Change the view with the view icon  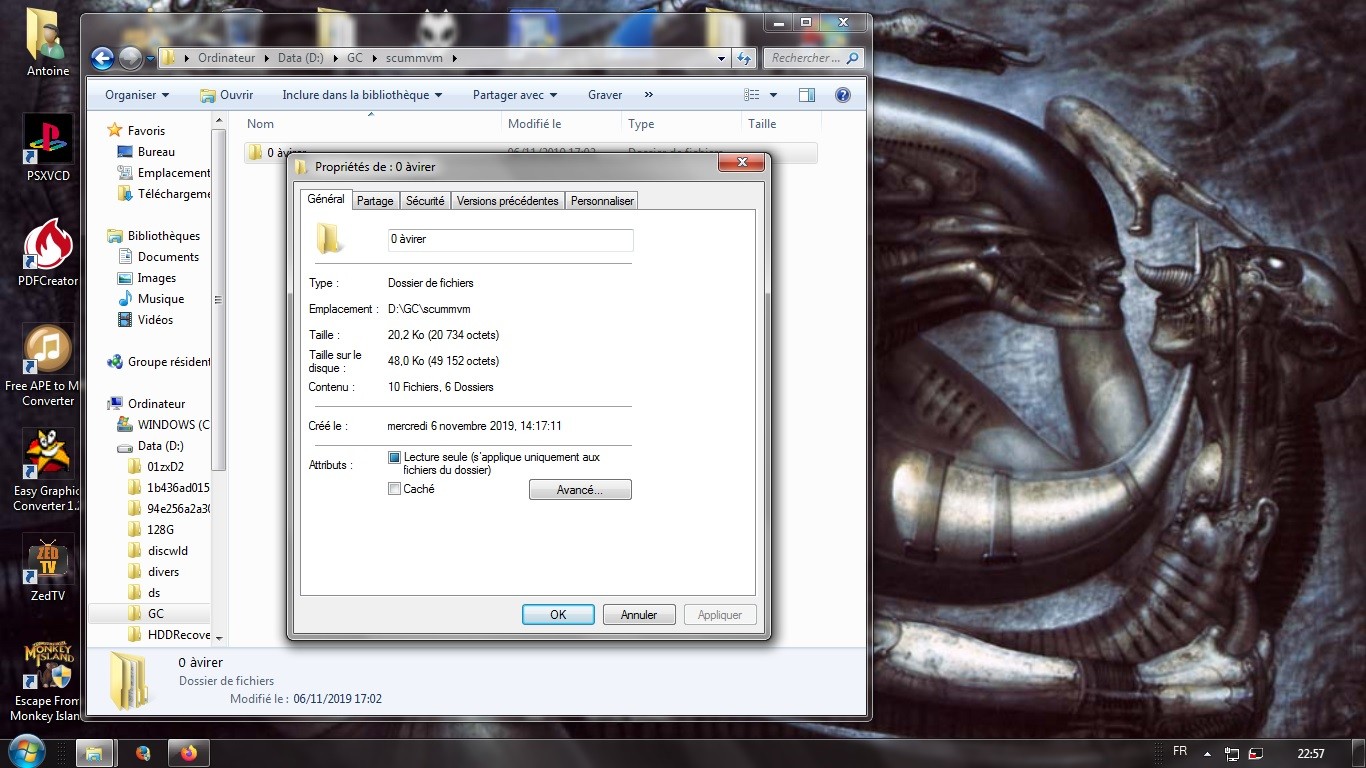pos(752,95)
